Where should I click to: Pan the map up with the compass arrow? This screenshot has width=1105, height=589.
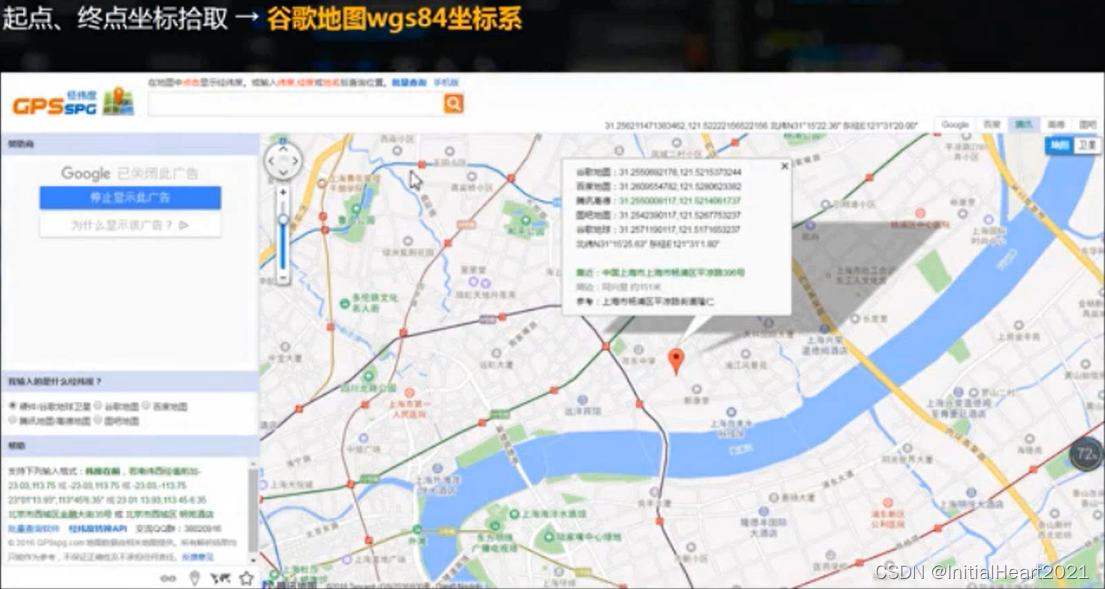pyautogui.click(x=283, y=149)
